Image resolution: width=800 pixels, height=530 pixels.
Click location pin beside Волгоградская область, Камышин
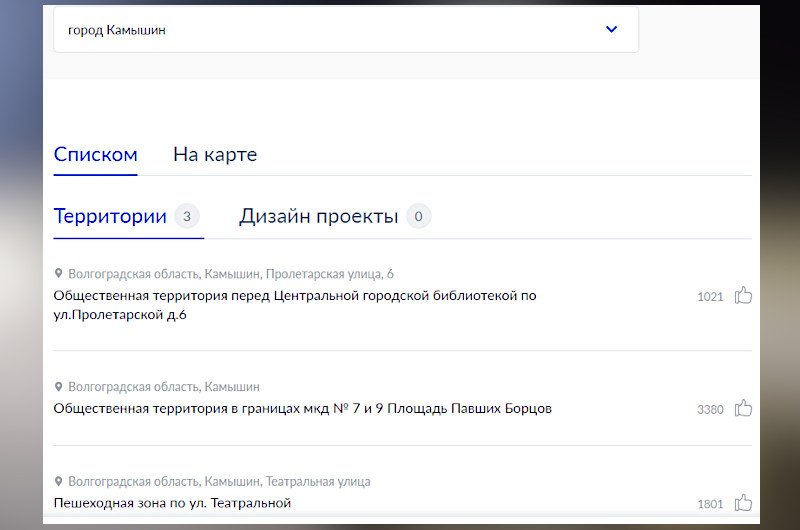coord(59,387)
